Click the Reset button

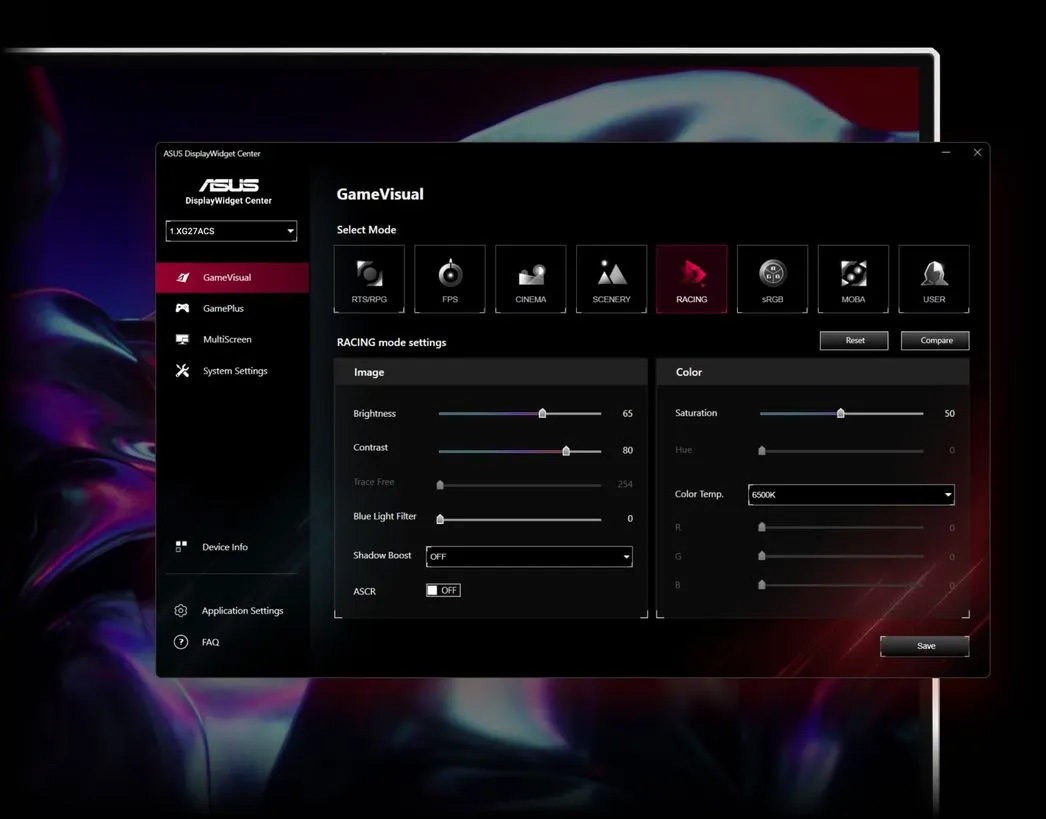(854, 340)
